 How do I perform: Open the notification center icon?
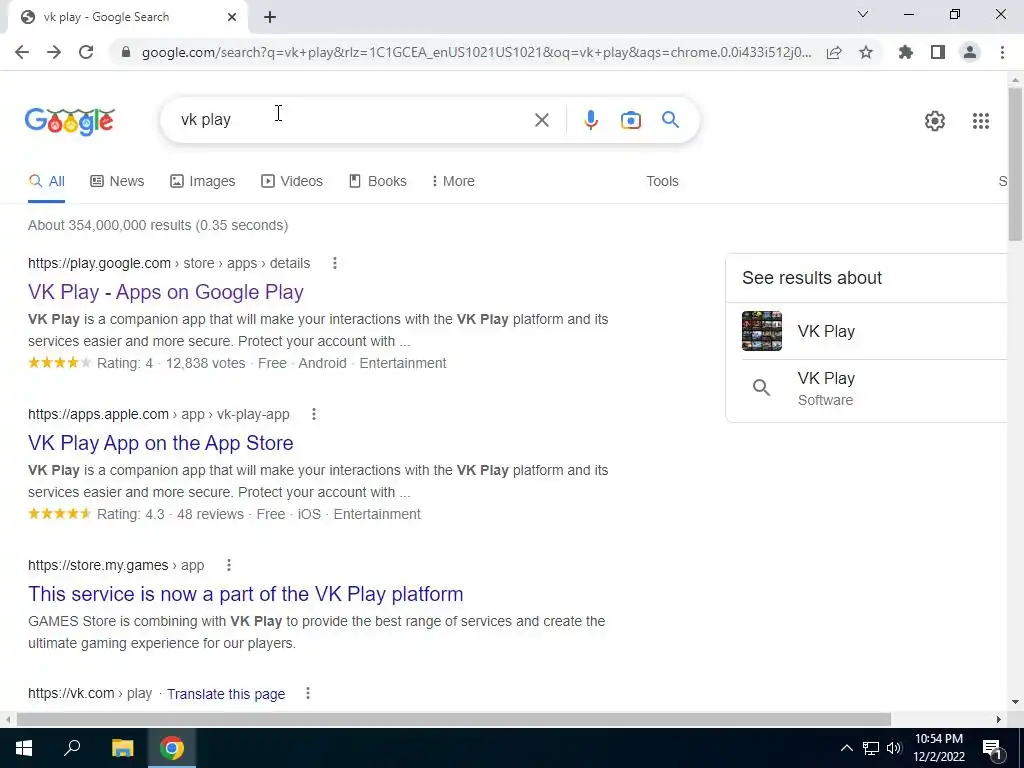click(x=992, y=748)
